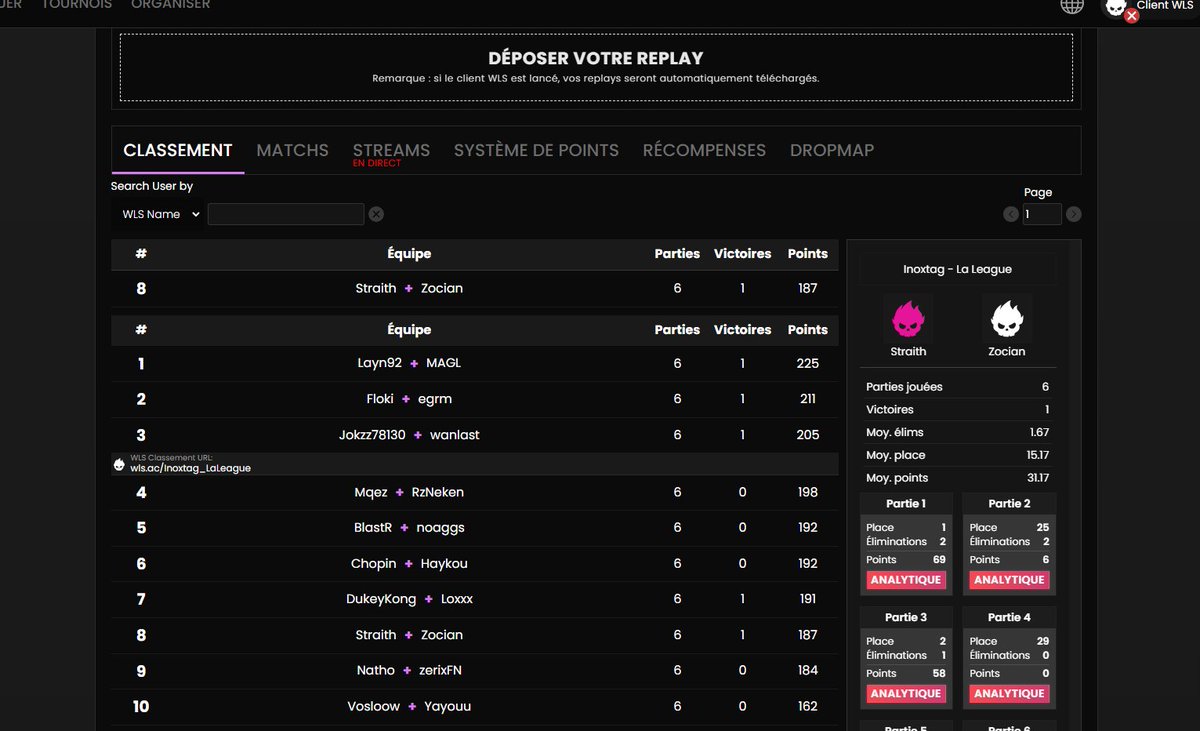Screen dimensions: 1200x731
Task: Open WLS Name search dropdown
Action: coord(157,214)
